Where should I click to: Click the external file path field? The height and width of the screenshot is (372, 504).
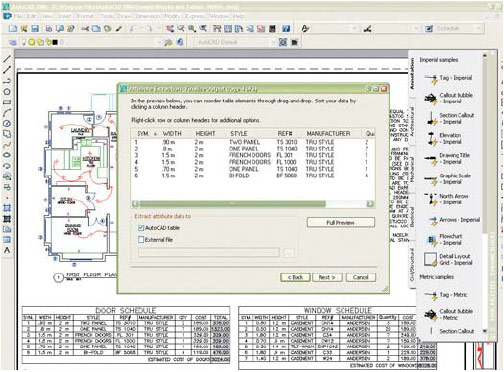(209, 253)
